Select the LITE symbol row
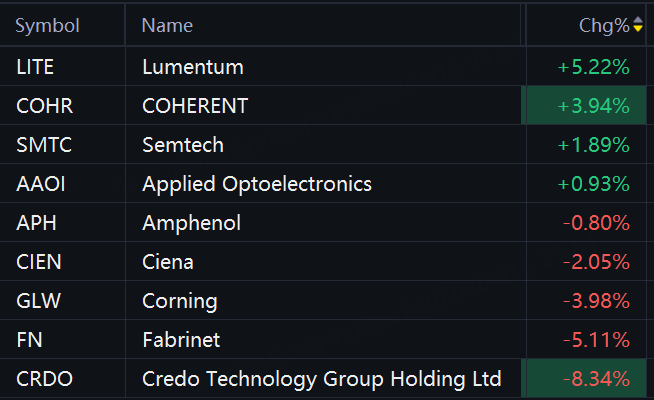The width and height of the screenshot is (654, 400). point(323,66)
